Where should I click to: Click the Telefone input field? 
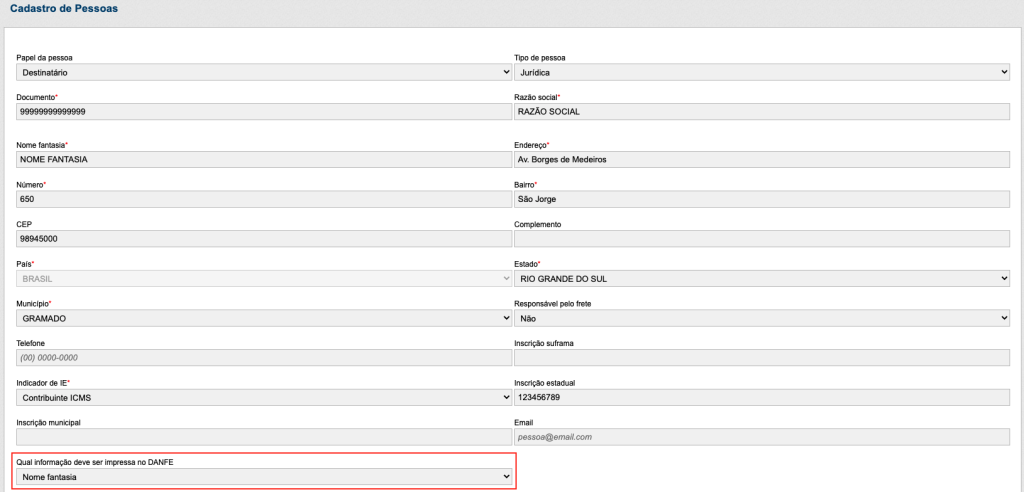click(264, 357)
